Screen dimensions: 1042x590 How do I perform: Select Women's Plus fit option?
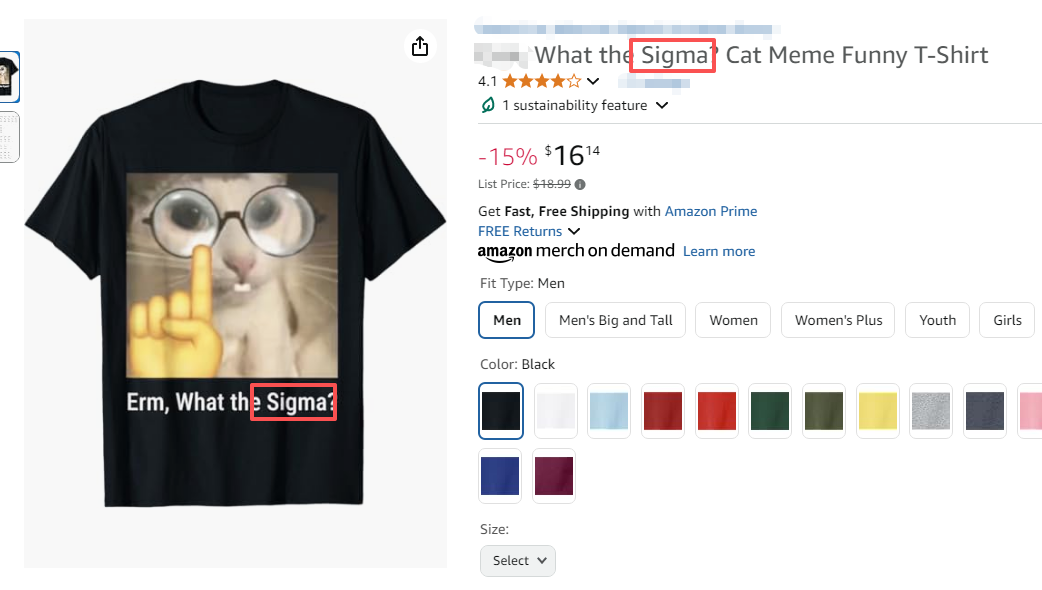tap(838, 320)
